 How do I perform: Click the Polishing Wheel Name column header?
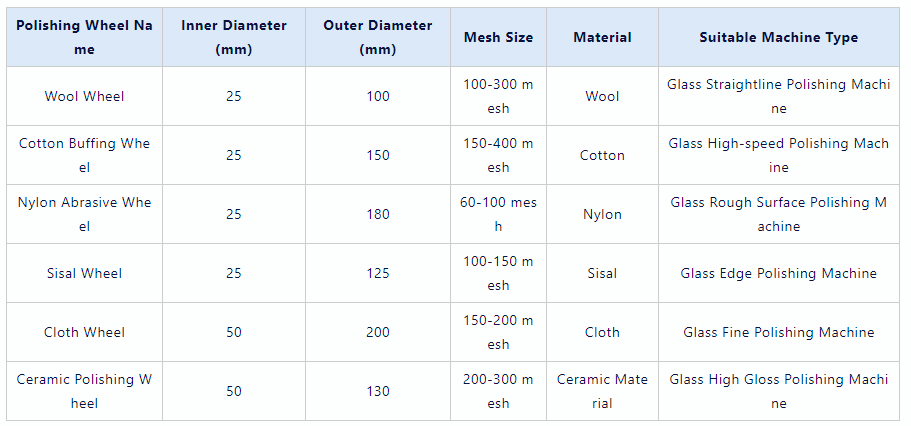pyautogui.click(x=84, y=38)
